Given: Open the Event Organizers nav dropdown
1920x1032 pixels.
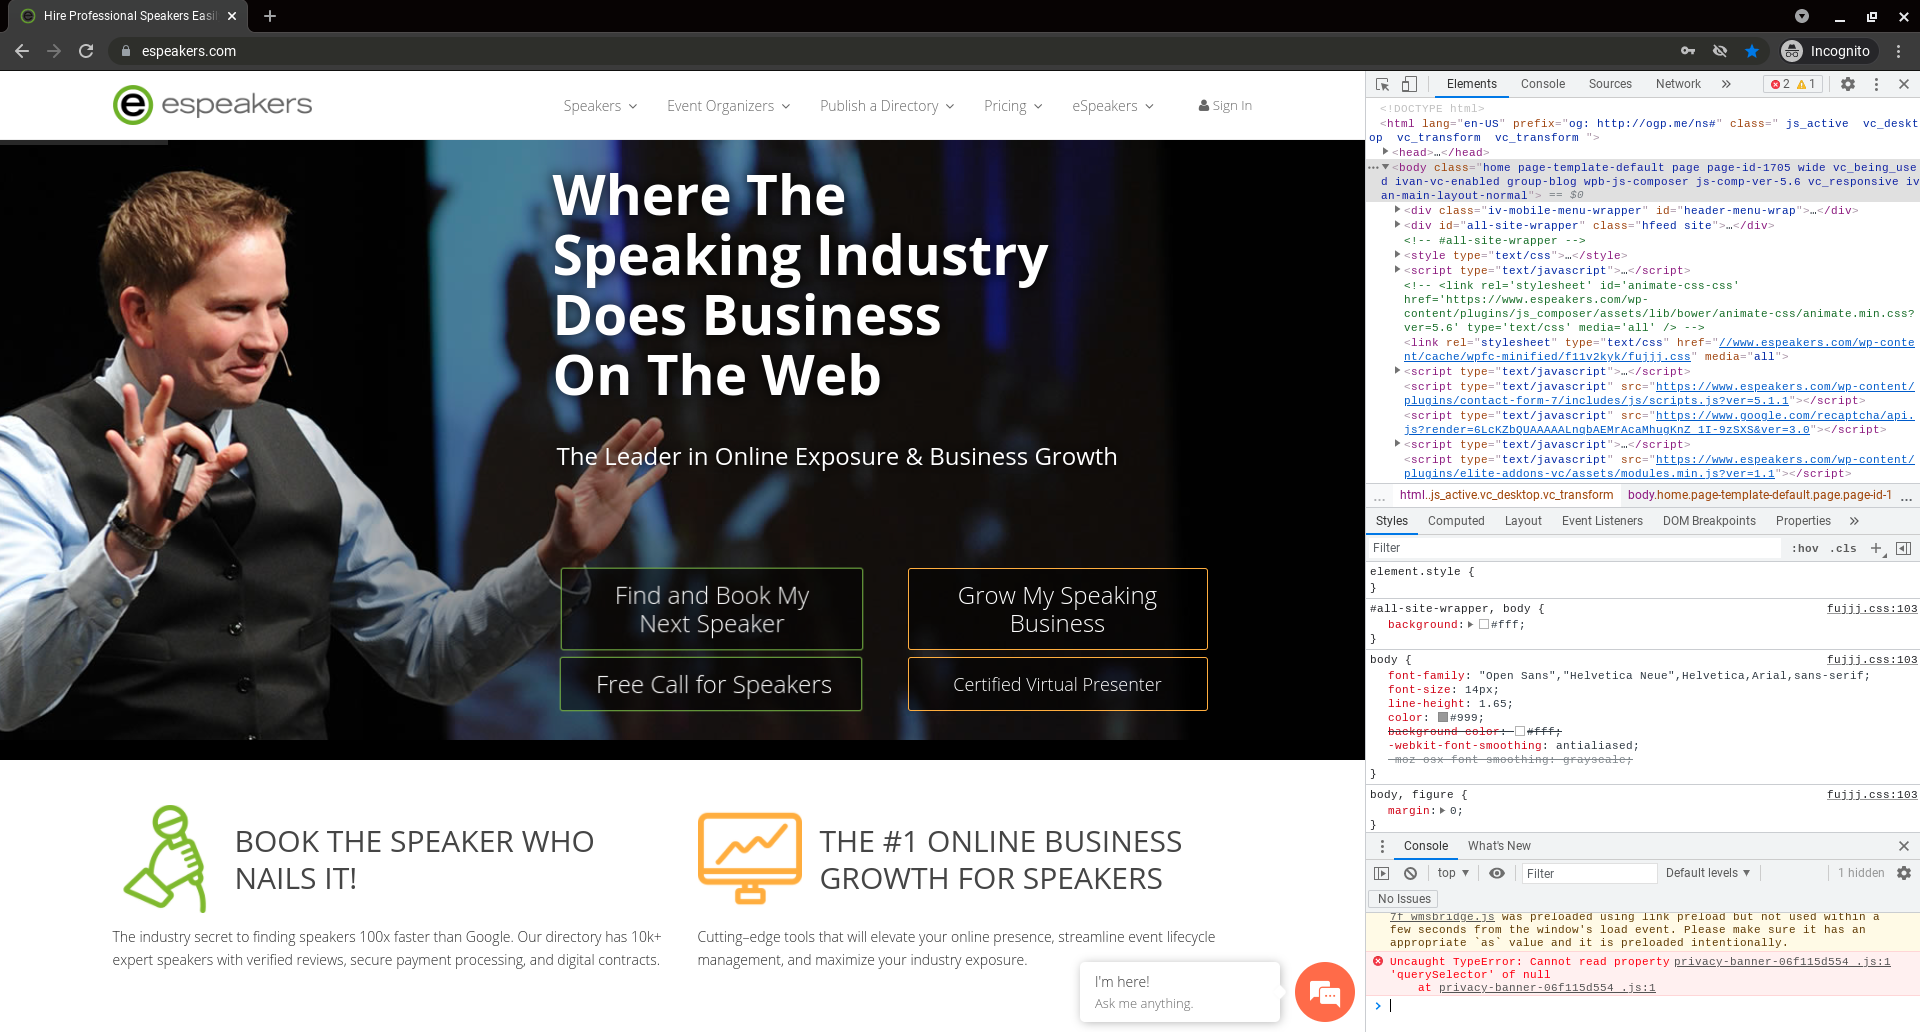Looking at the screenshot, I should pos(729,106).
